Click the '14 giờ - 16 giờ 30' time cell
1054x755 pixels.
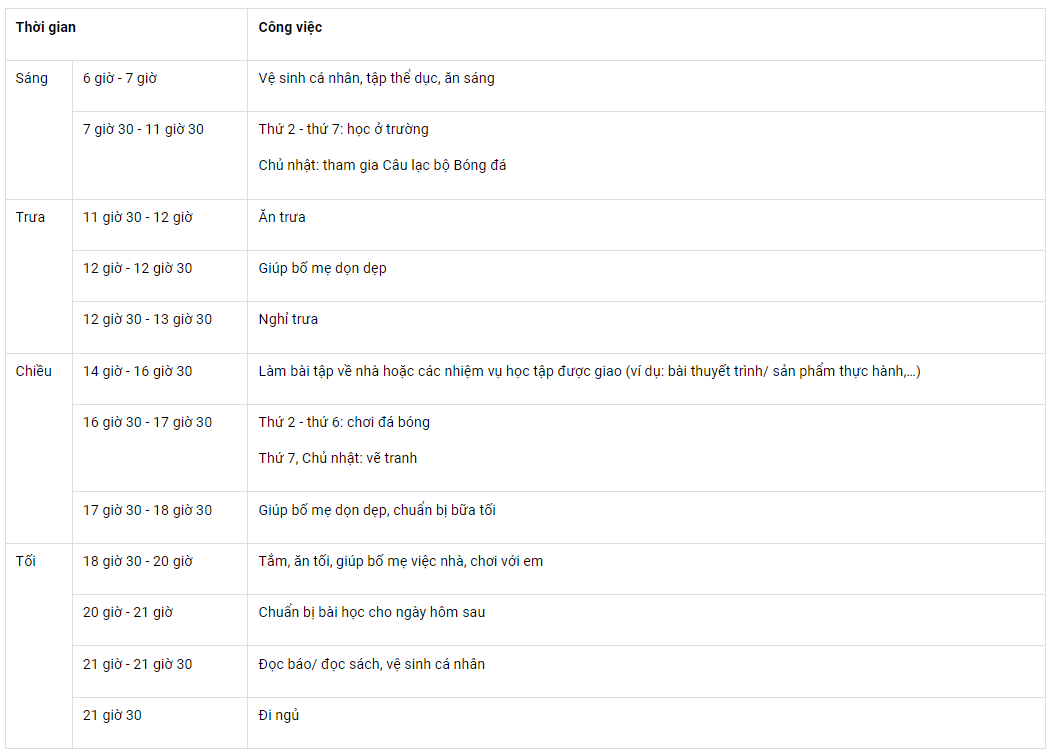pyautogui.click(x=160, y=379)
